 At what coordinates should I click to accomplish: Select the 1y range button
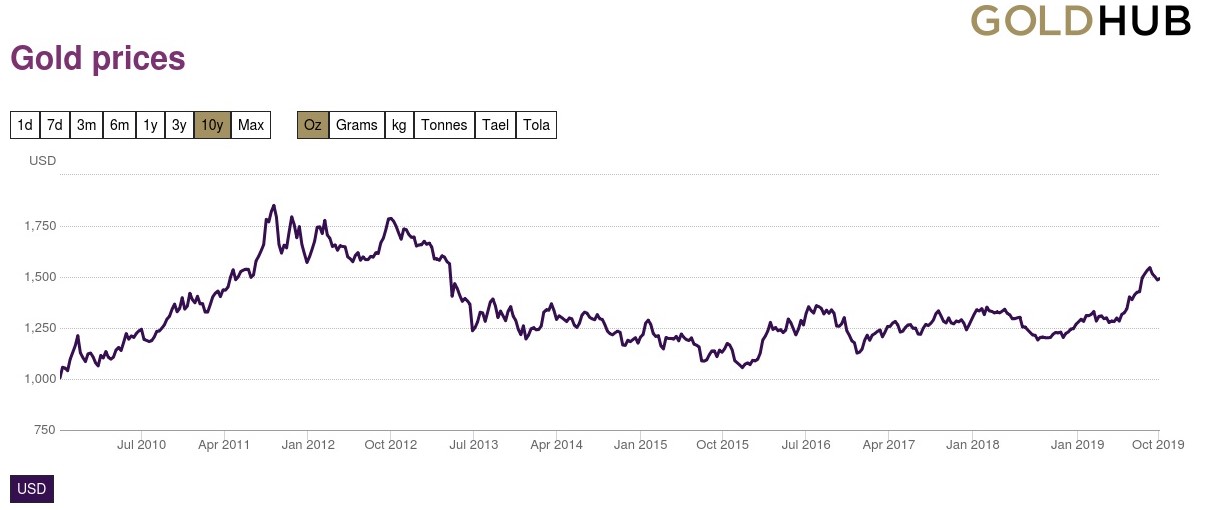click(x=150, y=125)
